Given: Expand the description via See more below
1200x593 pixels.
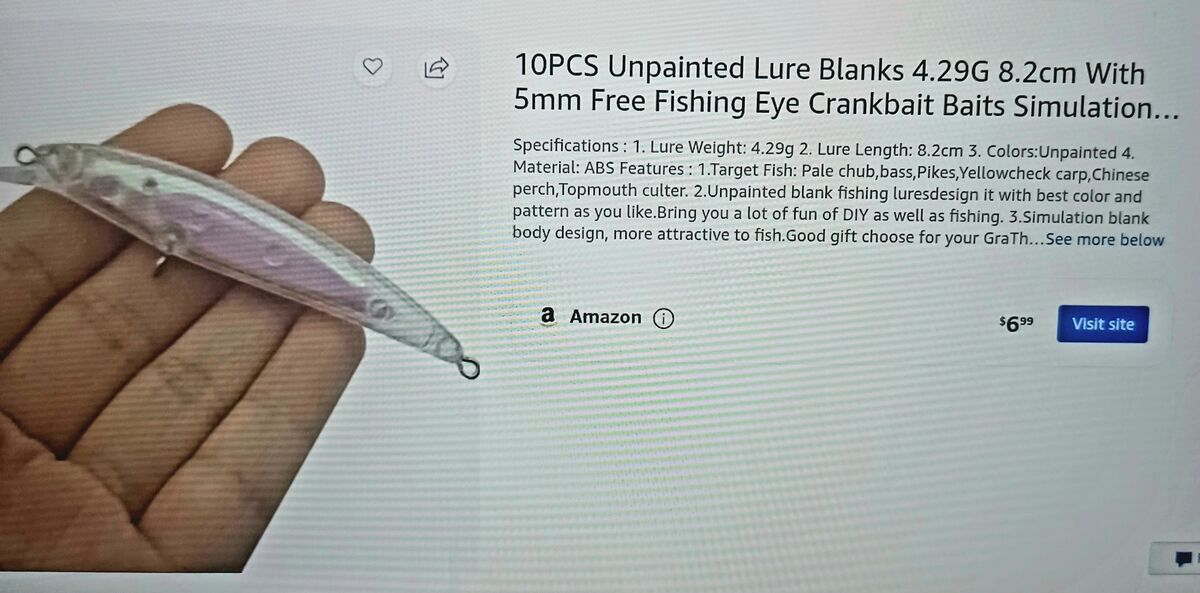Looking at the screenshot, I should [x=1105, y=240].
